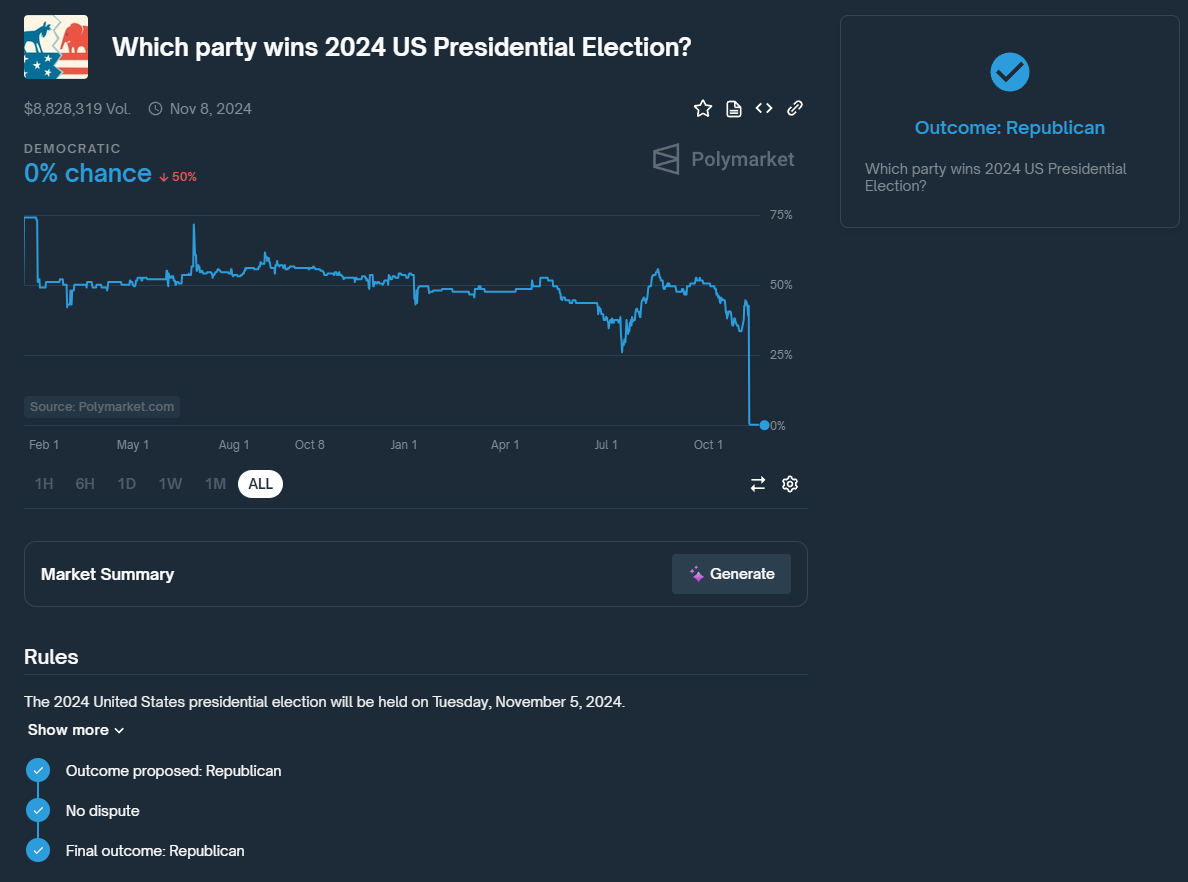Select the 1H time range

pyautogui.click(x=44, y=484)
